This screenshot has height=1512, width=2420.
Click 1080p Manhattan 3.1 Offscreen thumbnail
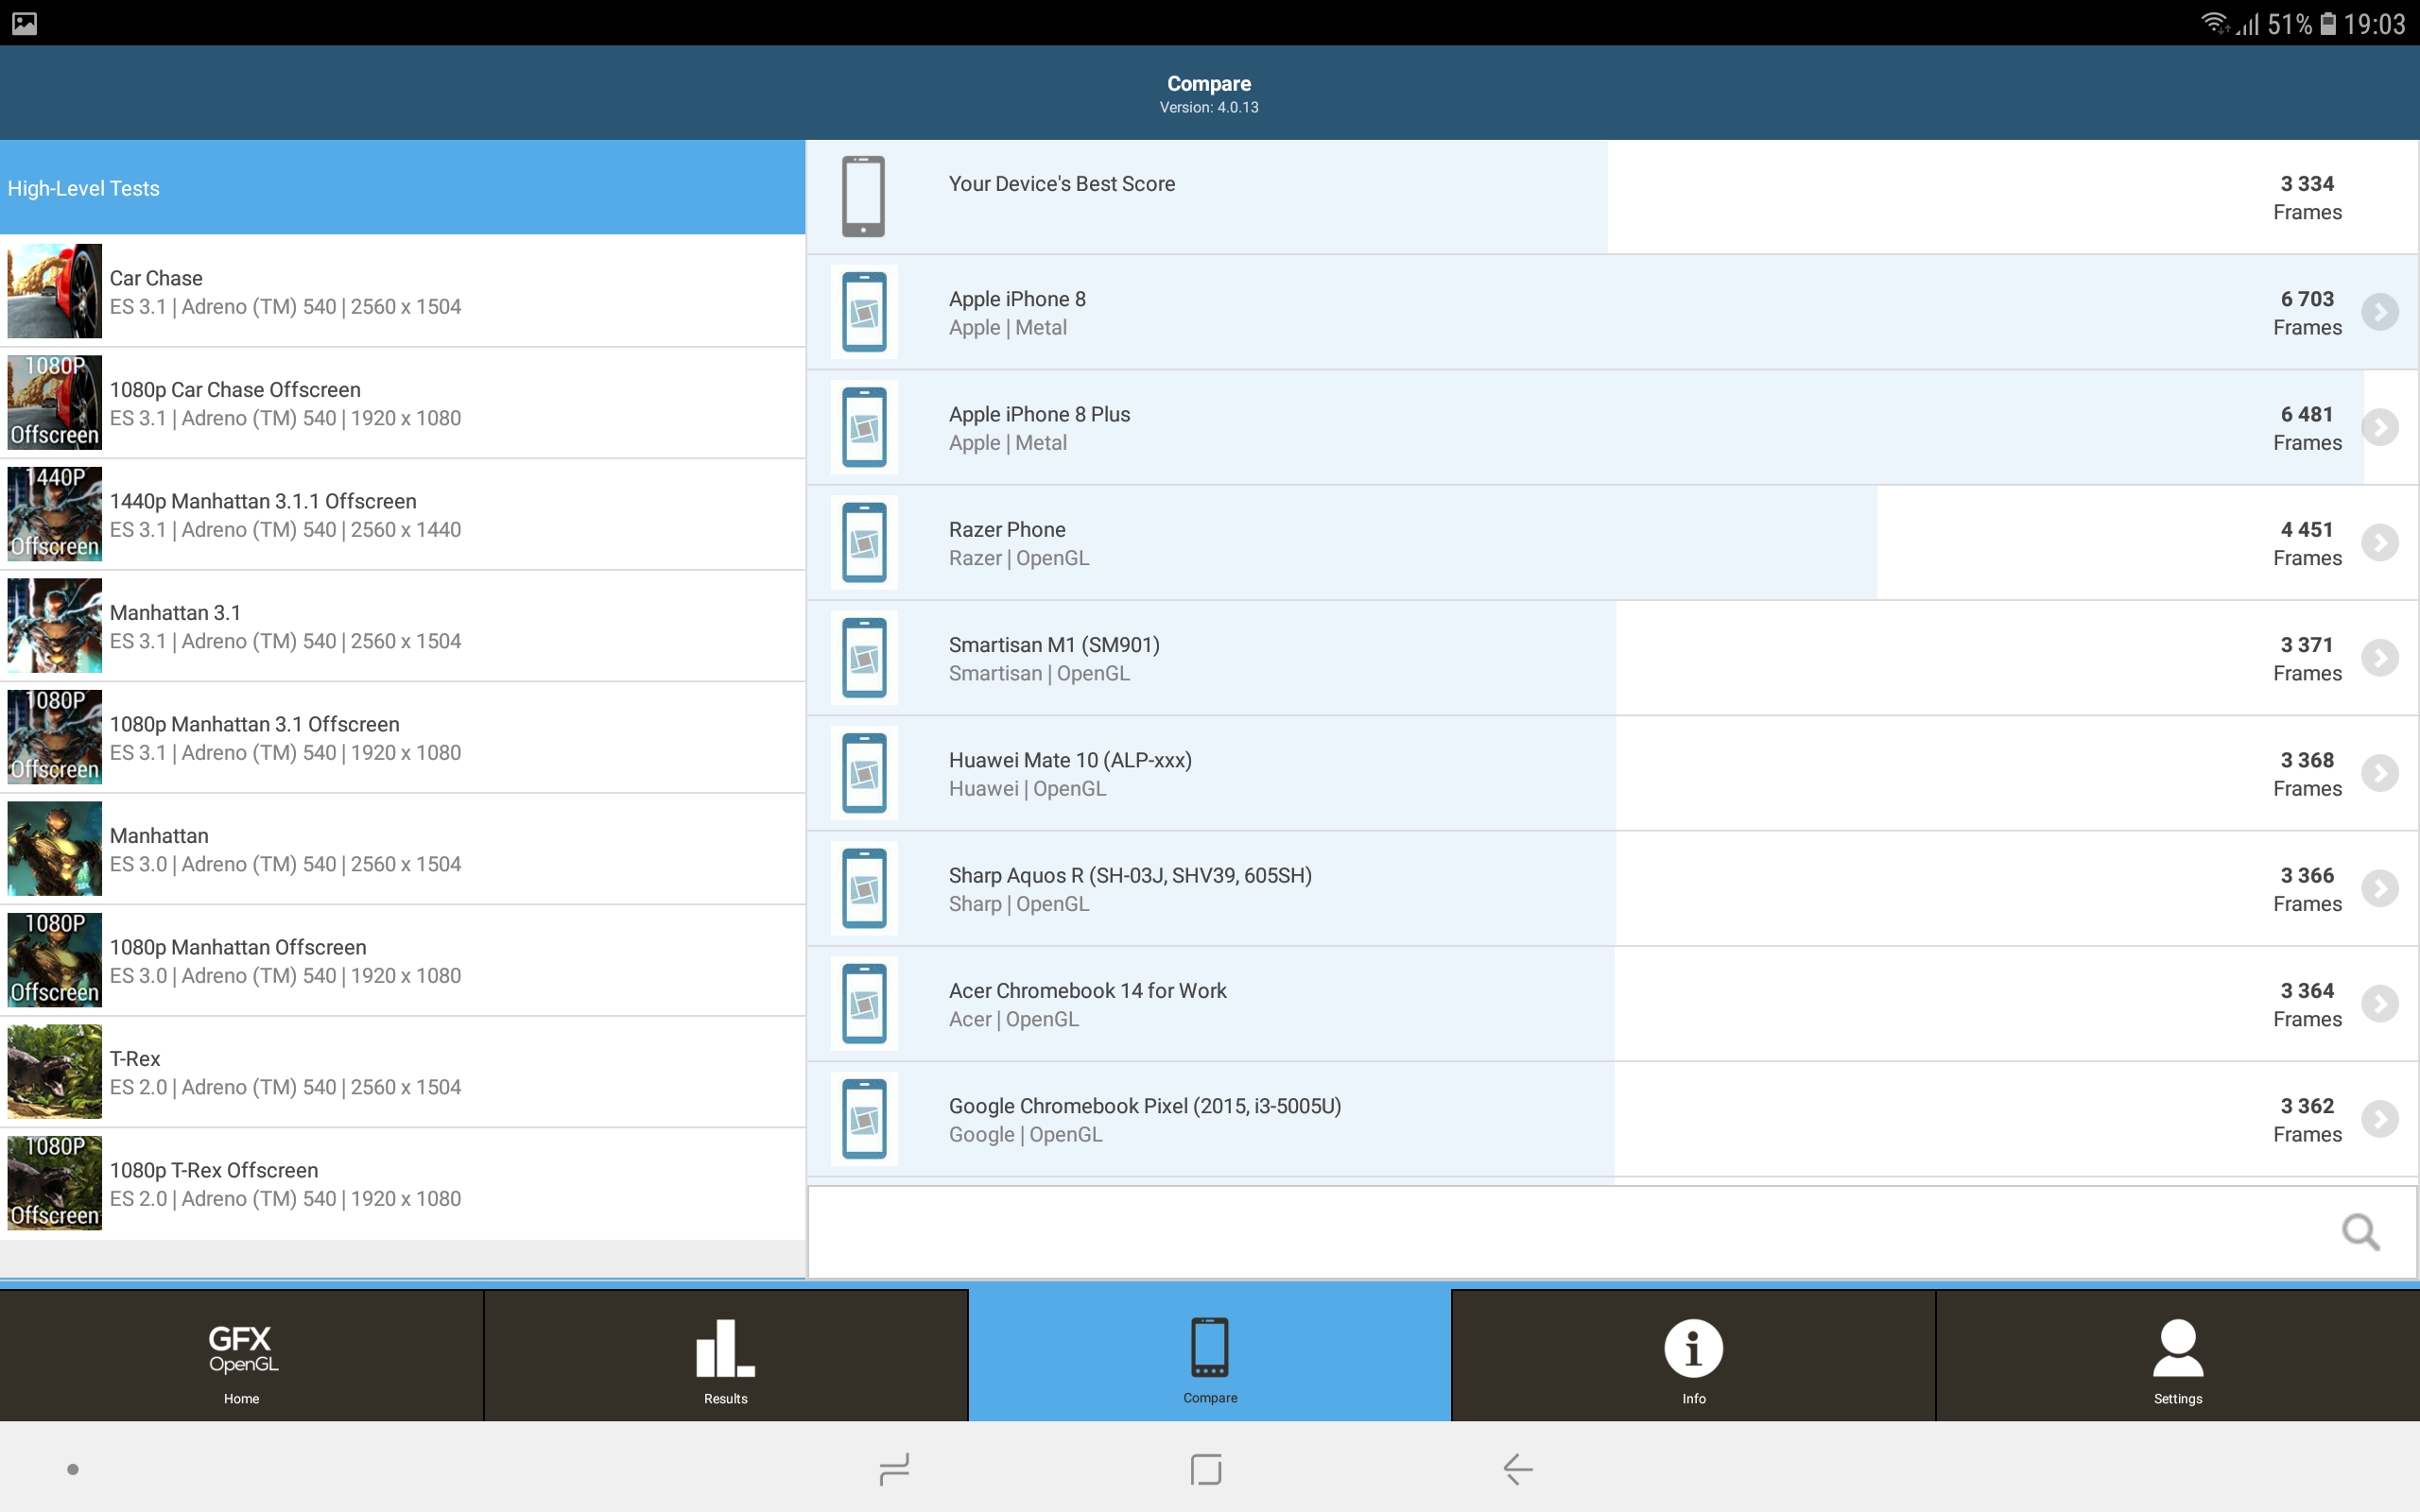click(54, 737)
